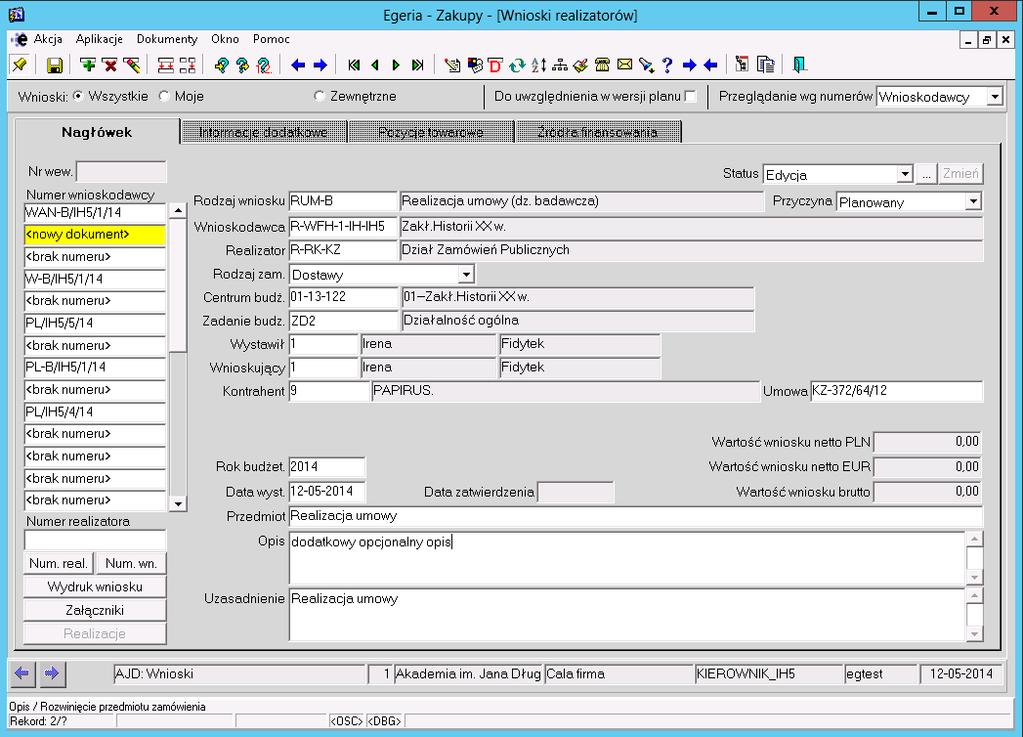Viewport: 1023px width, 737px height.
Task: Click the Rok budżet. field 2014
Action: [327, 466]
